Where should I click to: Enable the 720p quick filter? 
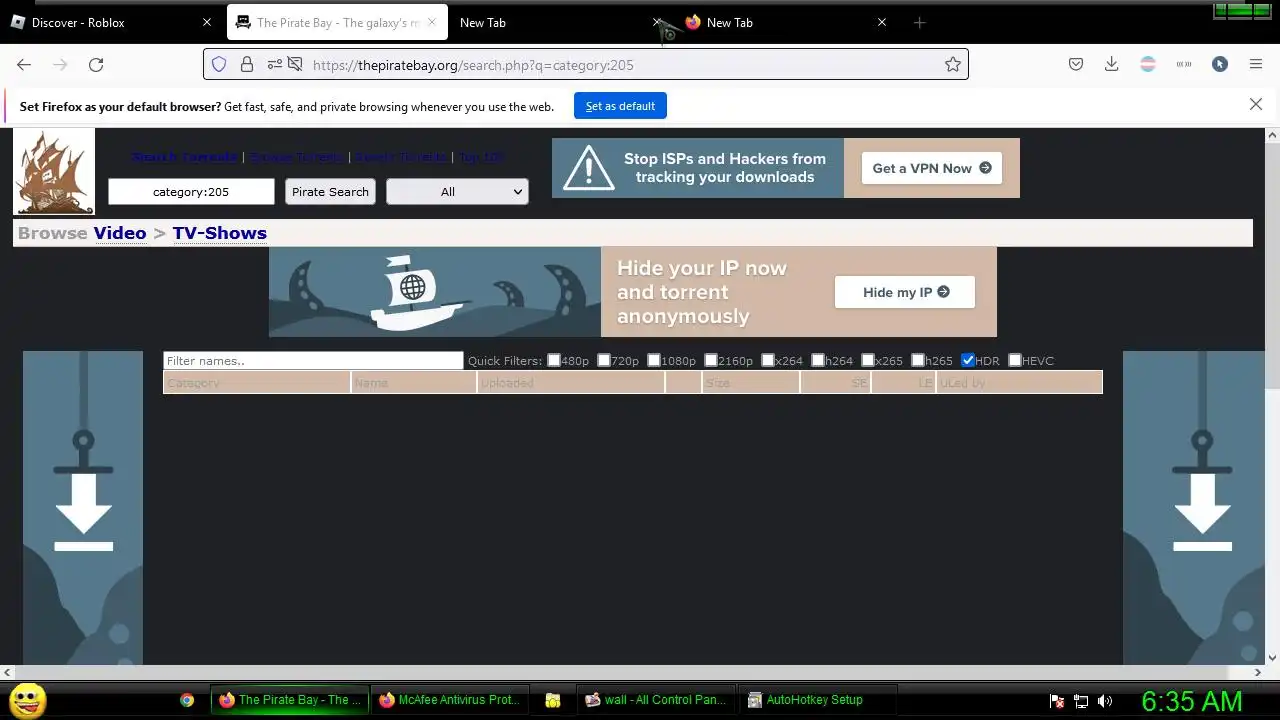(x=604, y=360)
